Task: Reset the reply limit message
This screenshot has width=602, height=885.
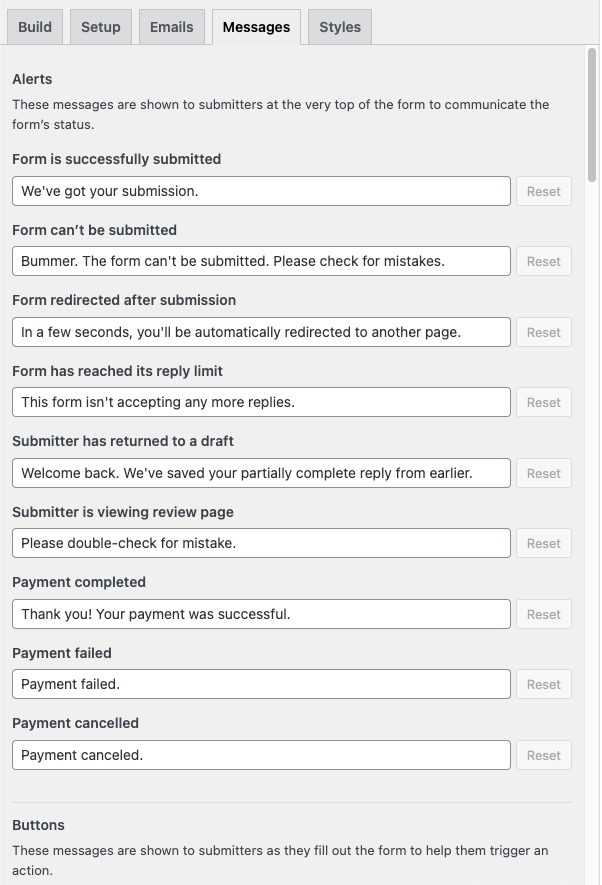Action: pos(544,402)
